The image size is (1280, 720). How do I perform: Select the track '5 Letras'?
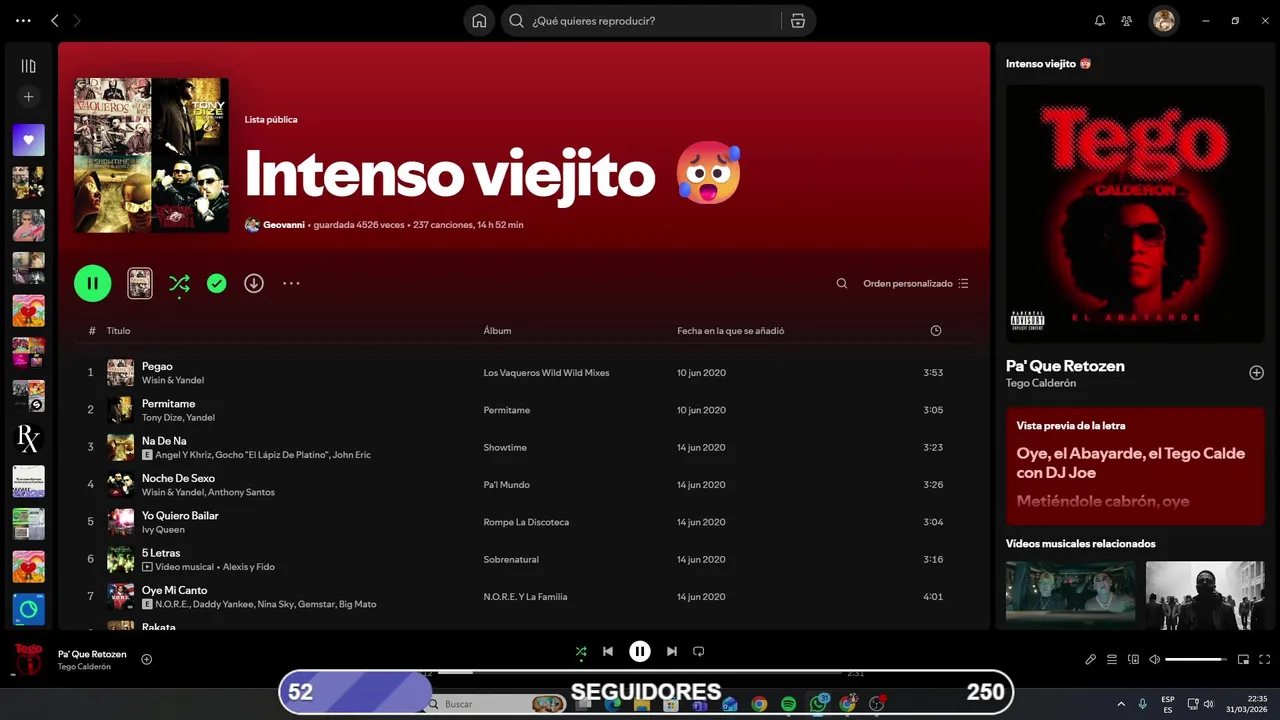(161, 553)
